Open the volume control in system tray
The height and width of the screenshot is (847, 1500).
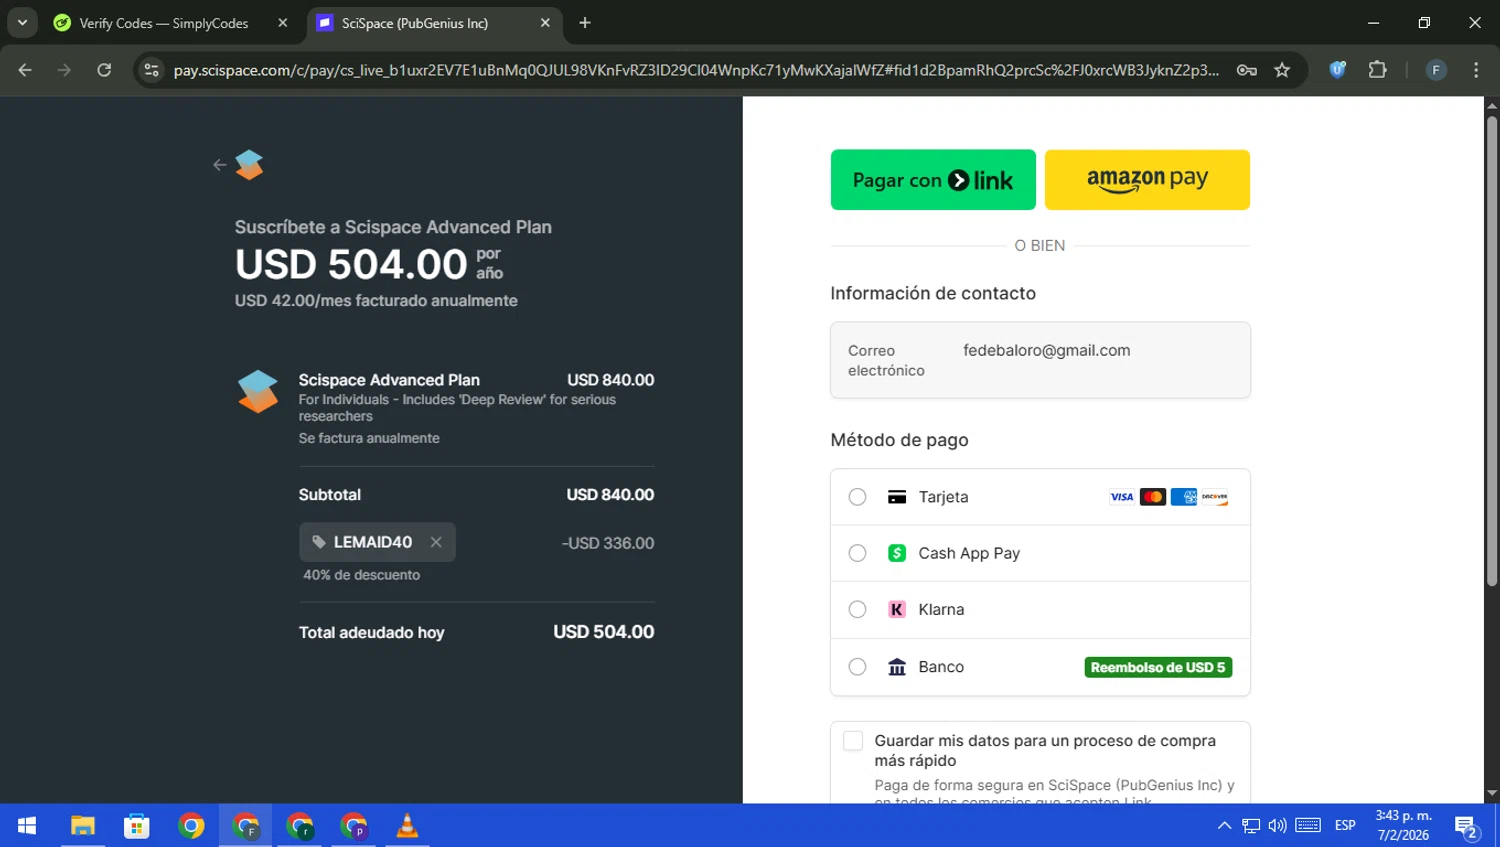1277,826
